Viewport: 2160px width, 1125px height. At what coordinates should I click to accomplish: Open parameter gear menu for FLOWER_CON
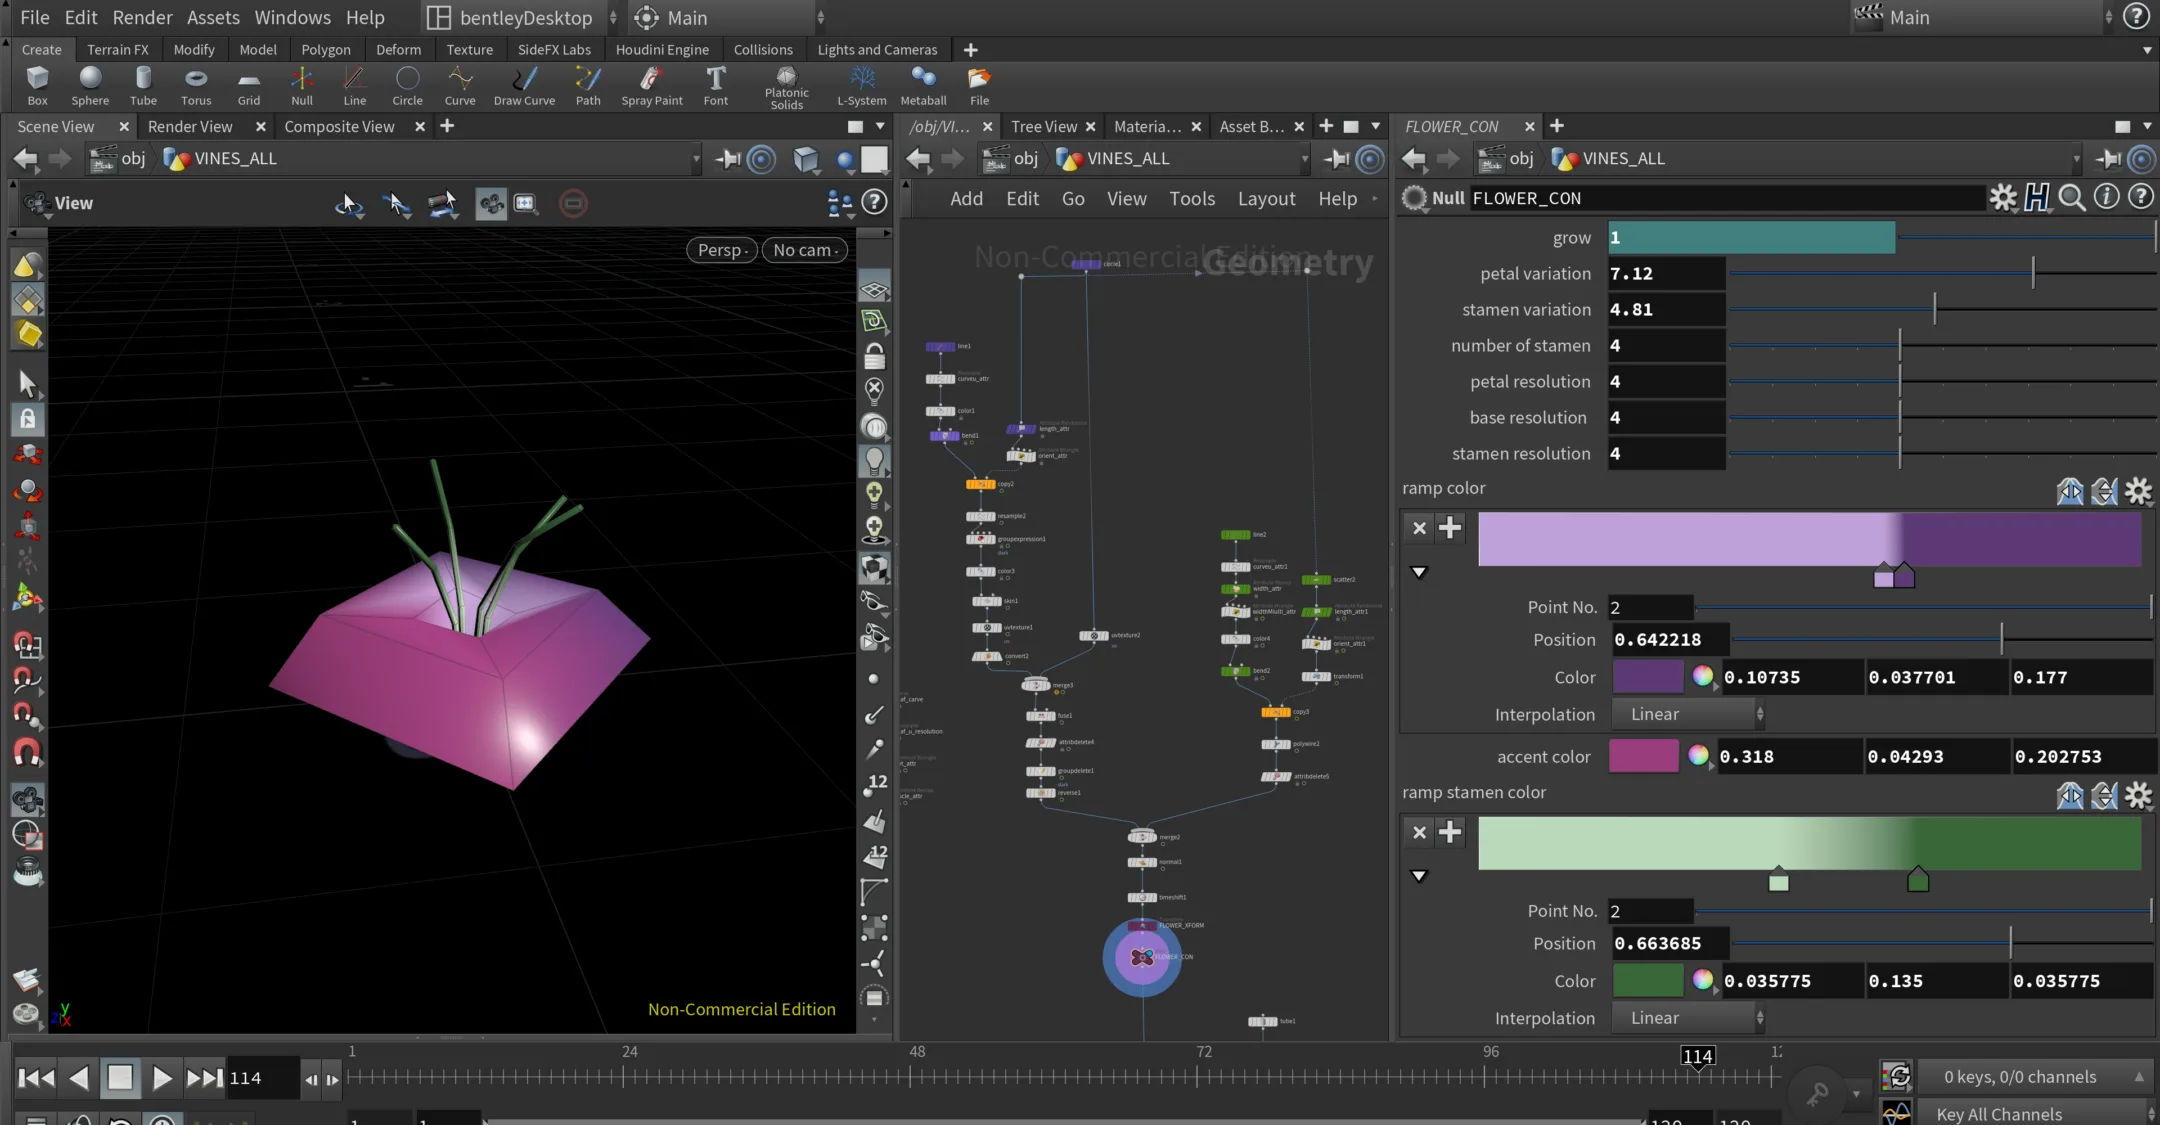2003,198
